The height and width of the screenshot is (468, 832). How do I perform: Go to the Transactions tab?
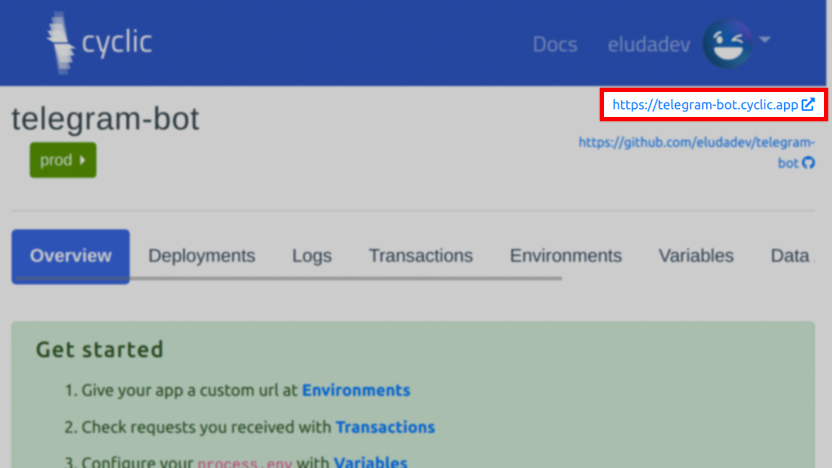pyautogui.click(x=420, y=256)
